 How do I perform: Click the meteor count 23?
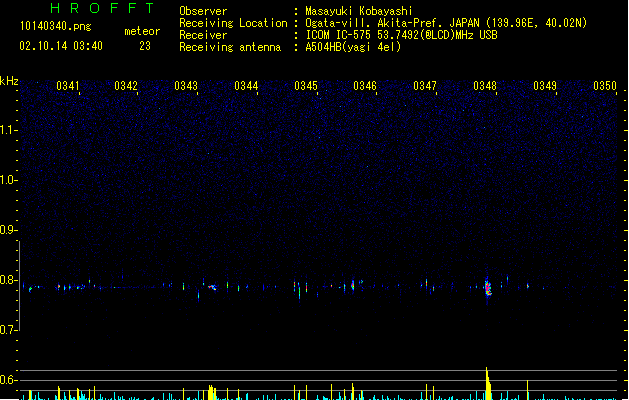point(145,46)
